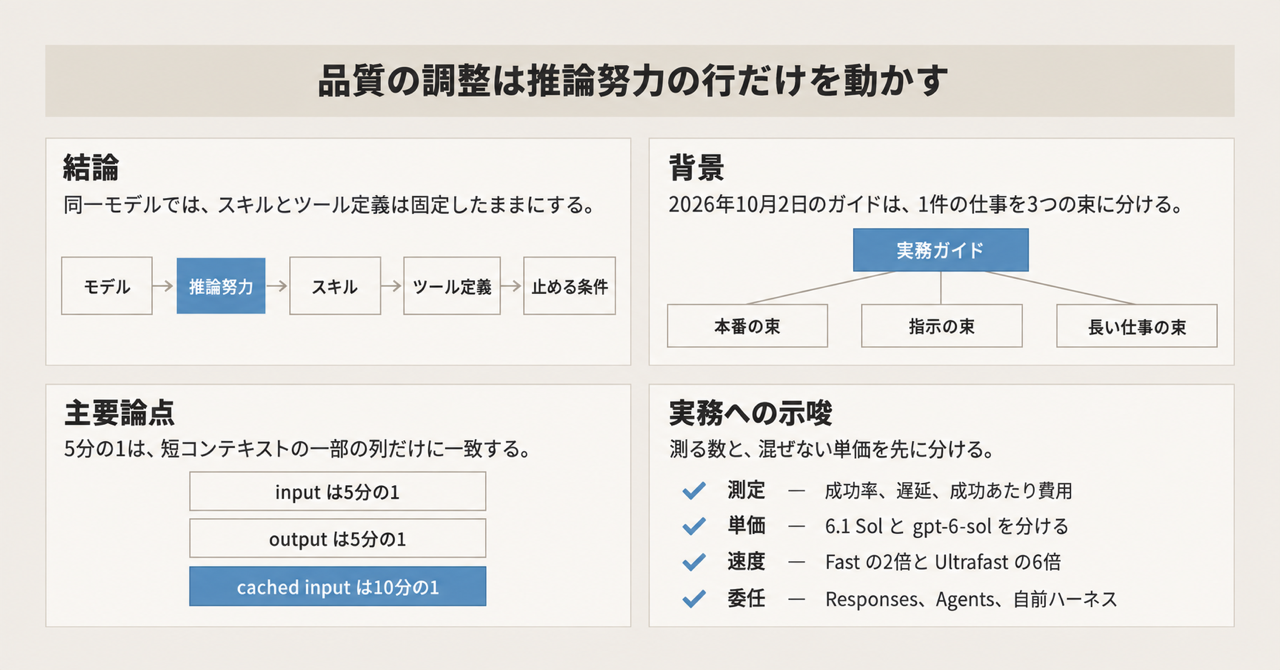The image size is (1280, 670).
Task: Click the checkmark icon next to 単価
Action: click(693, 526)
